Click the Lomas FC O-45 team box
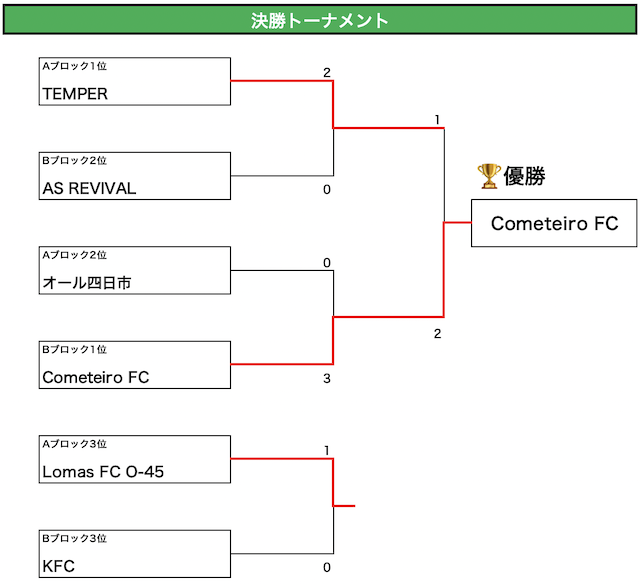The image size is (640, 588). [134, 460]
